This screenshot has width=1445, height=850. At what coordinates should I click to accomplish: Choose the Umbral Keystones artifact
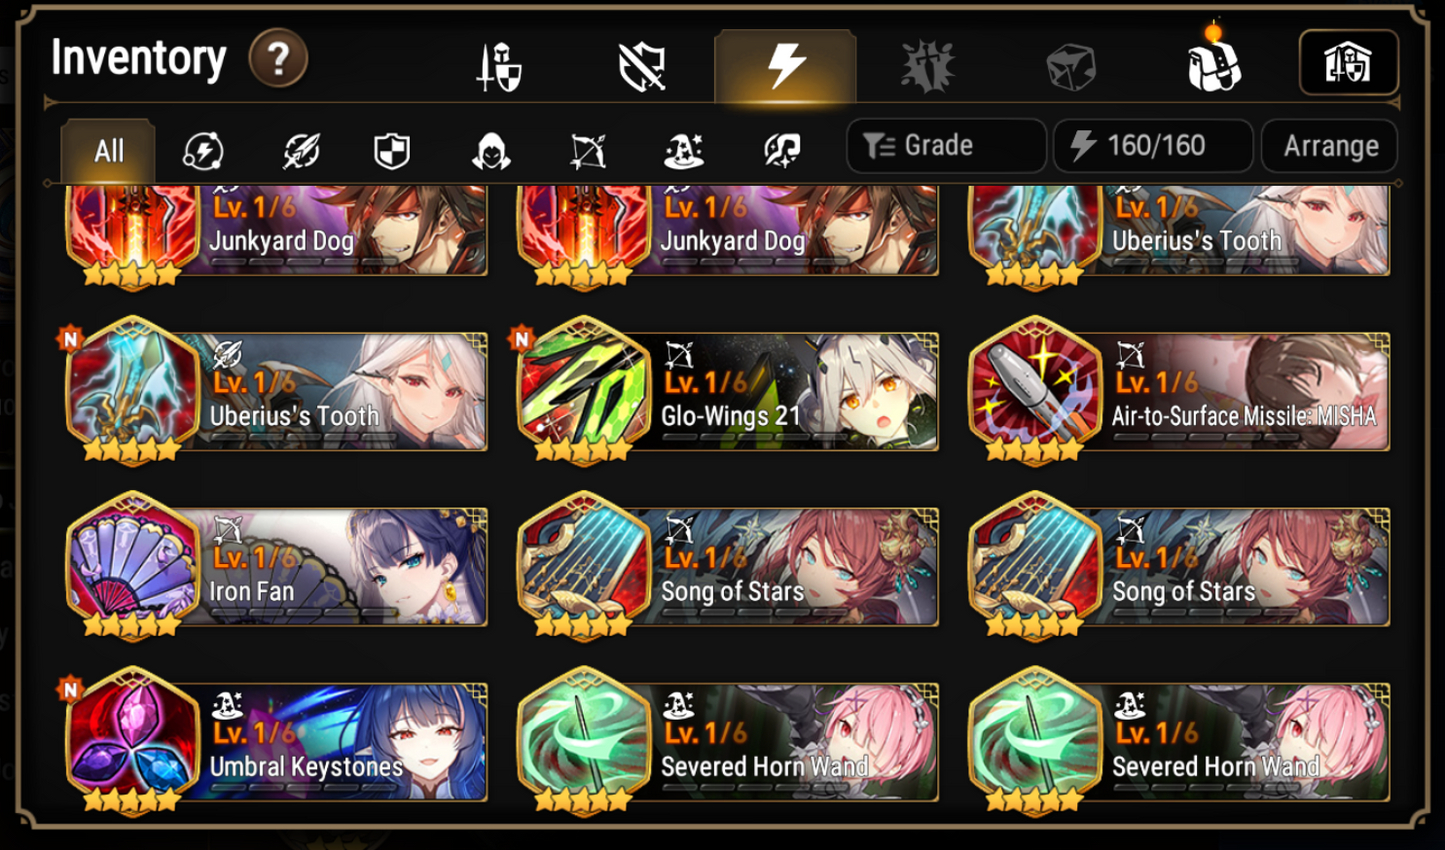click(277, 743)
